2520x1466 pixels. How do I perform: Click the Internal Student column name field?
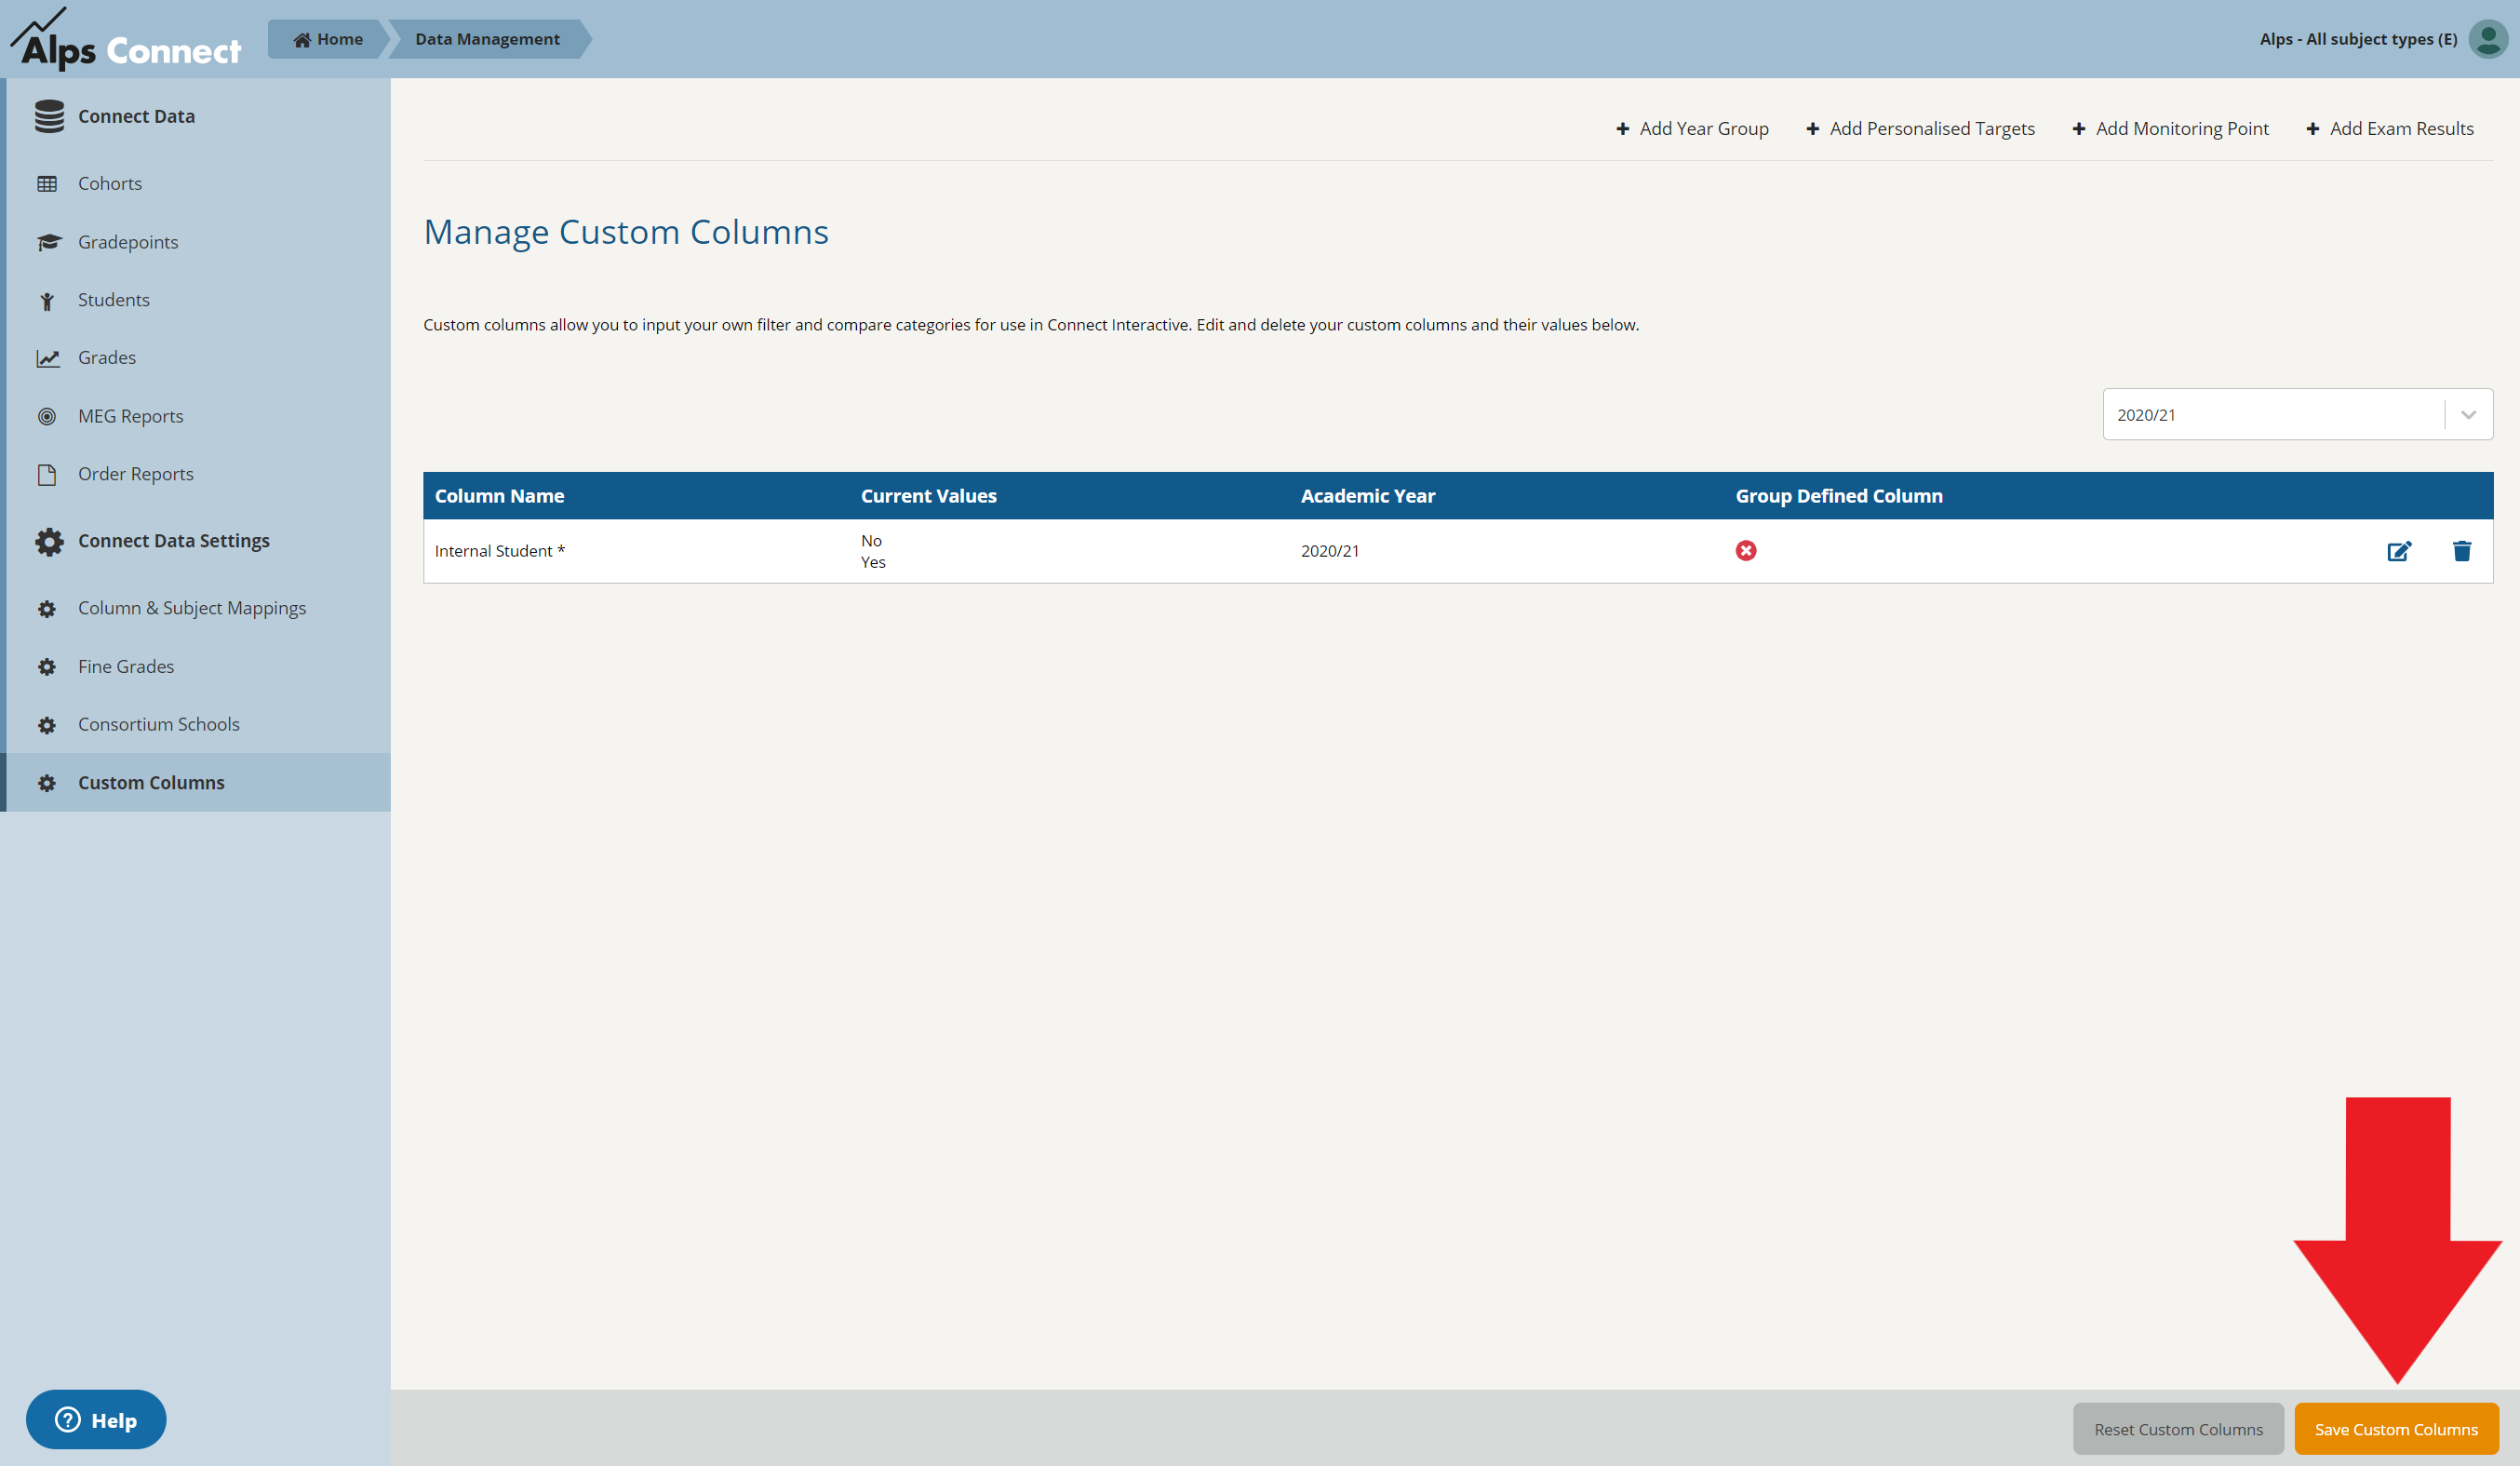click(x=501, y=550)
